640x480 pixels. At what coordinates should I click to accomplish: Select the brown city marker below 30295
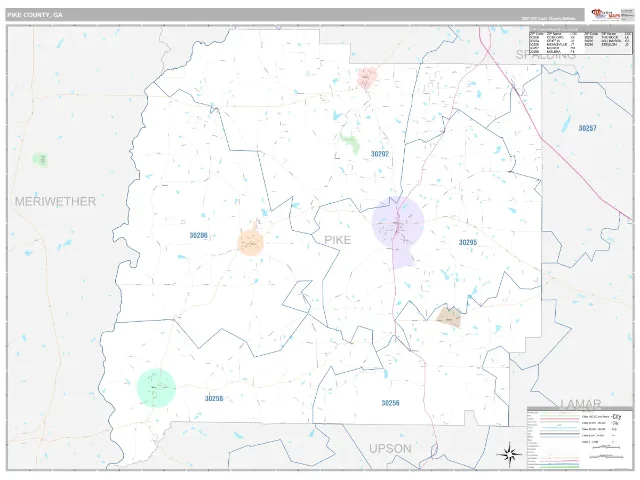(449, 317)
